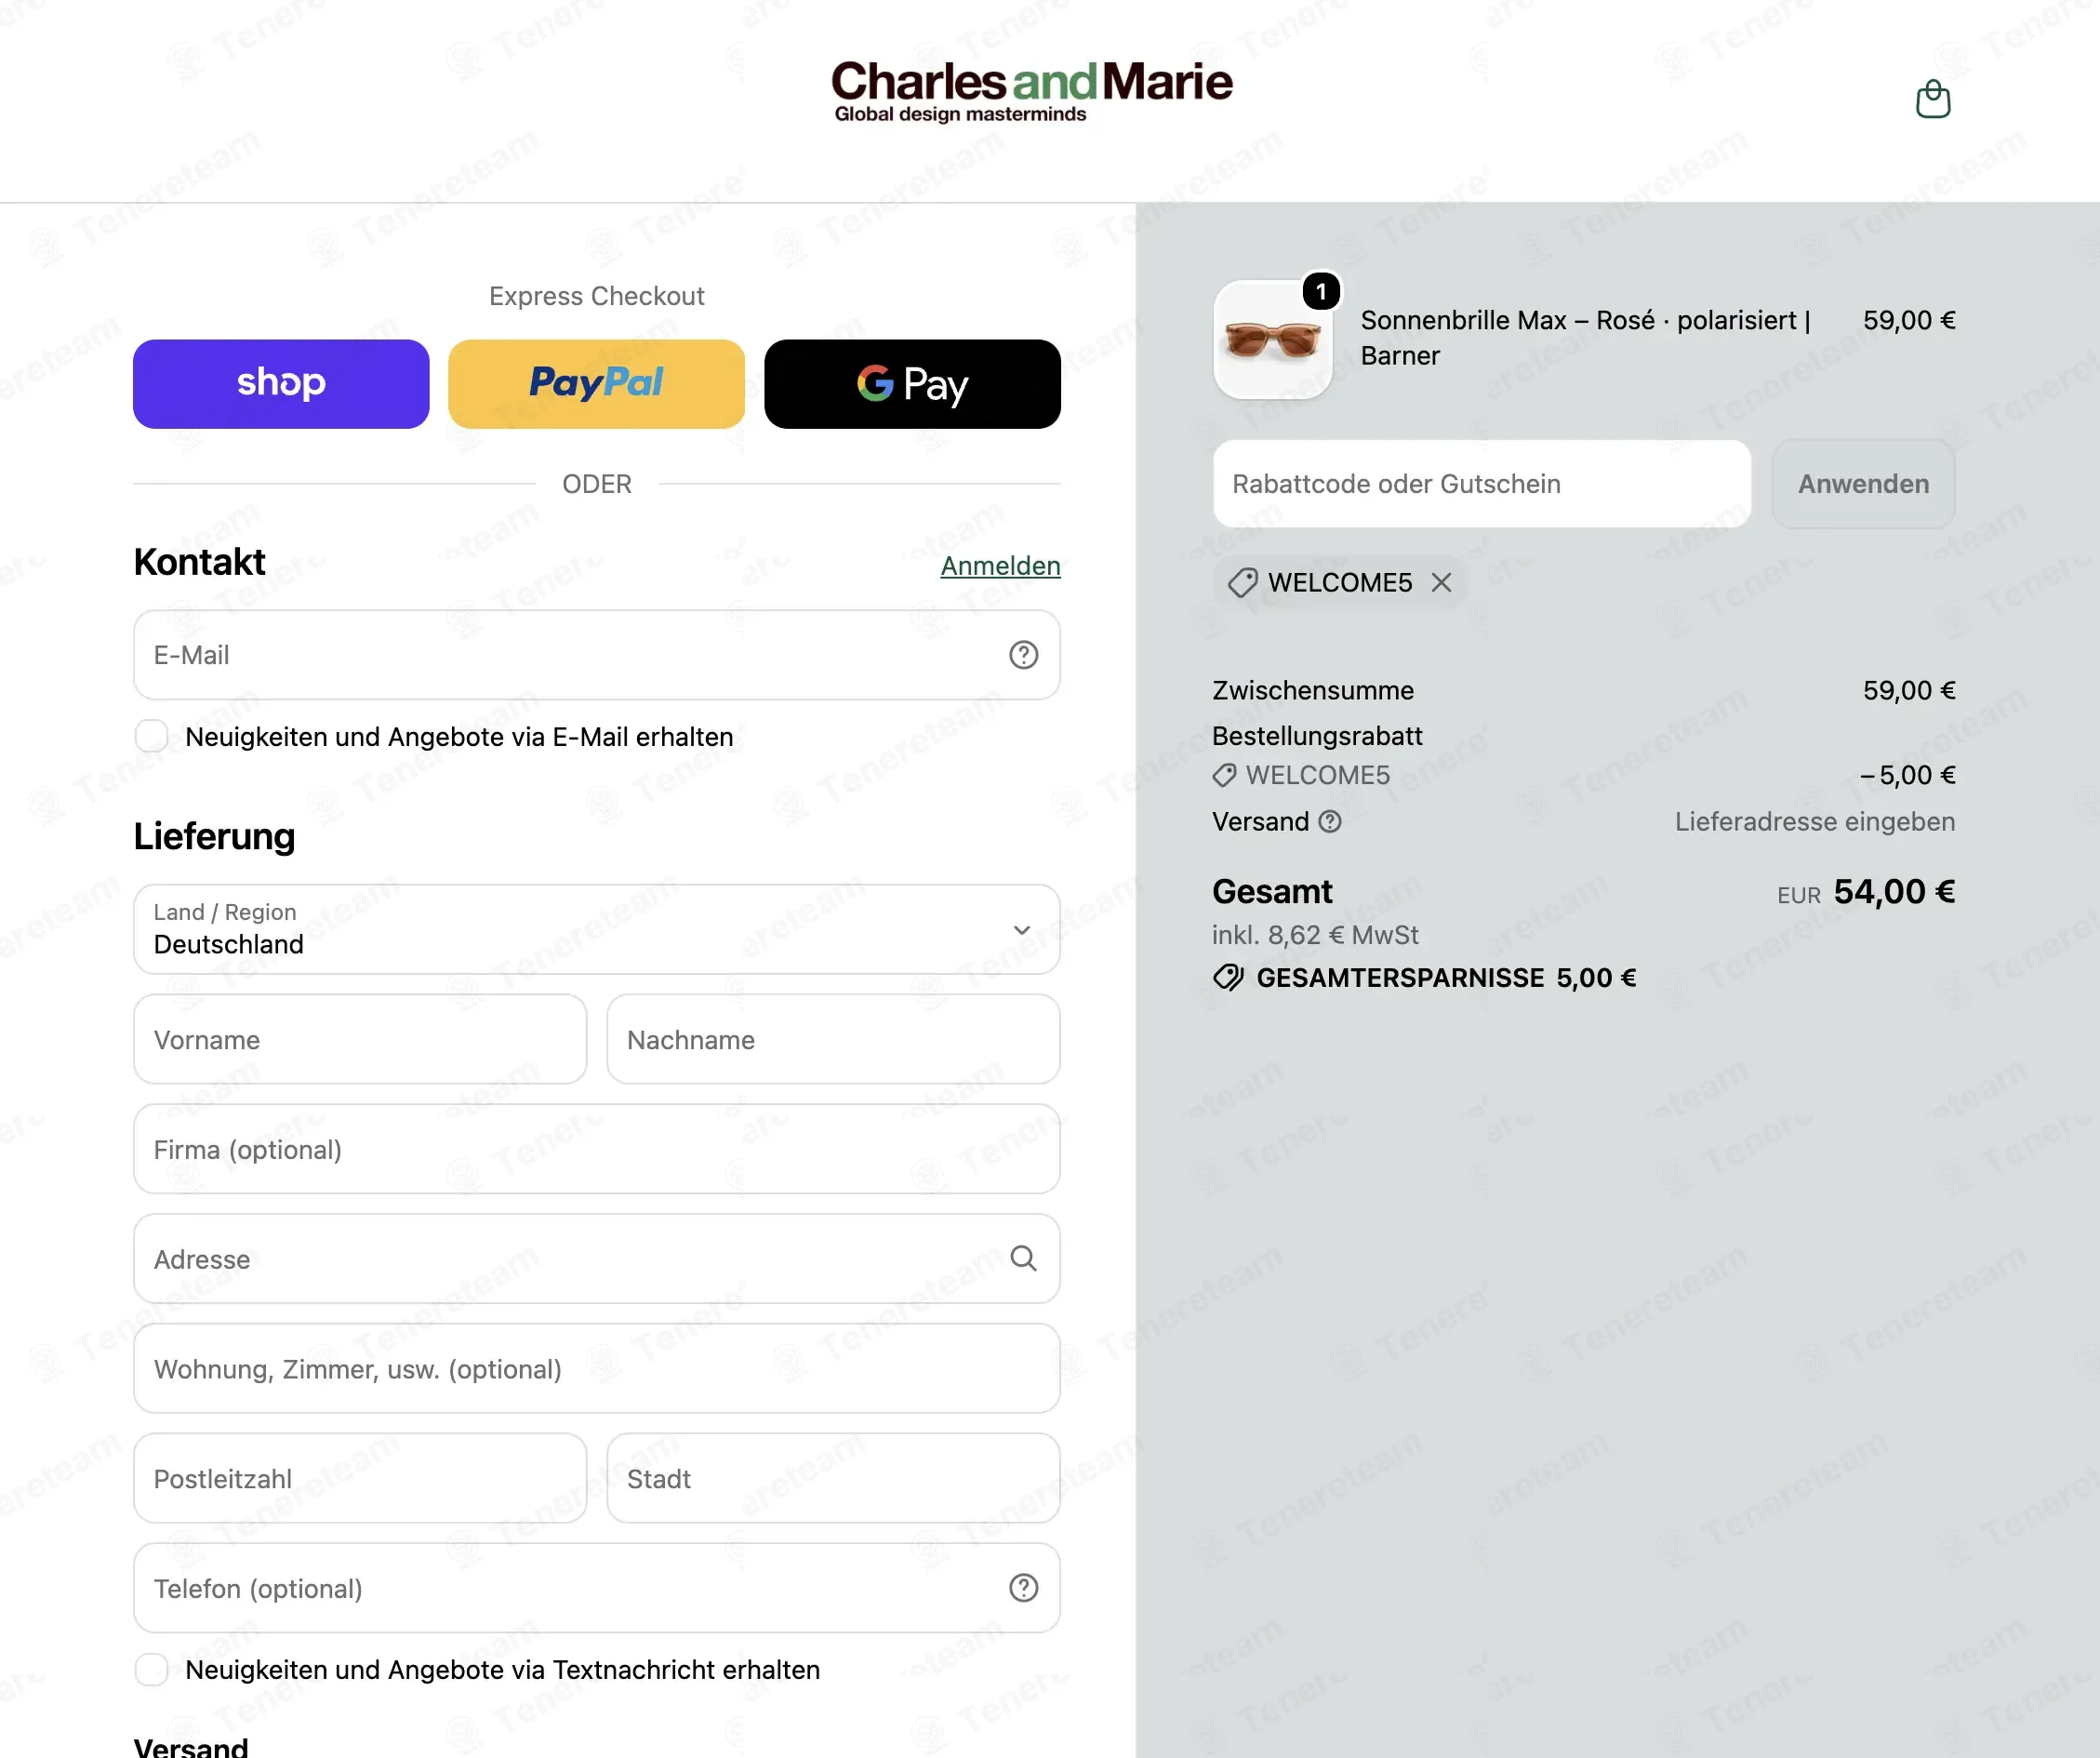Click the sunglasses product thumbnail

pyautogui.click(x=1272, y=340)
